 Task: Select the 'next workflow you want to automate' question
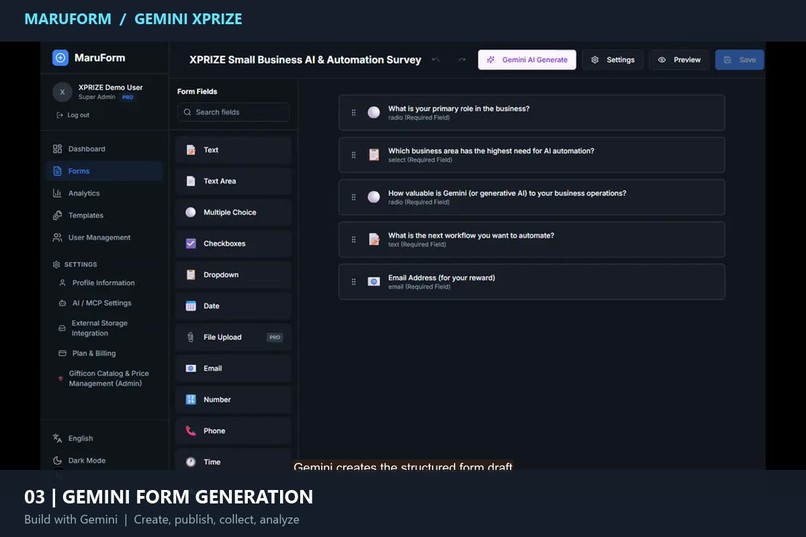pos(532,239)
